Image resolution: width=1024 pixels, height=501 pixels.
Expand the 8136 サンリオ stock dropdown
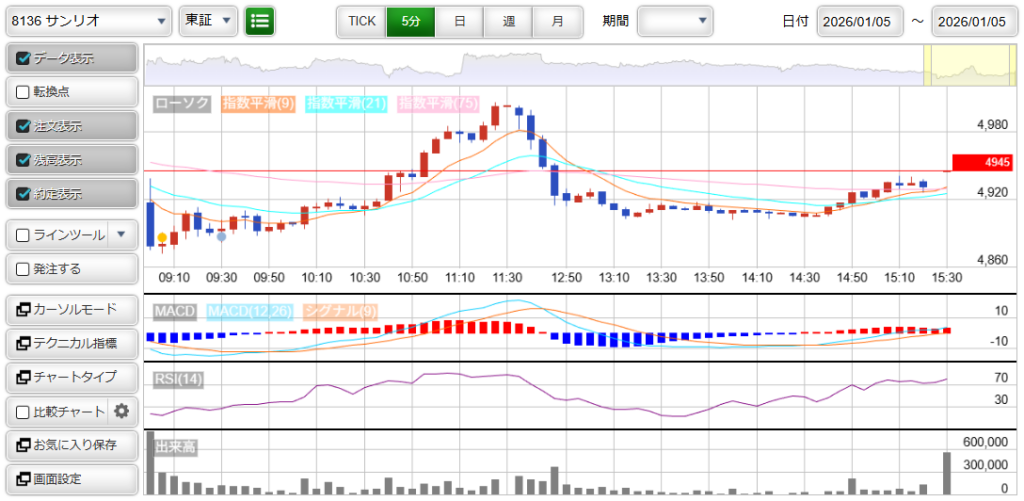point(88,20)
